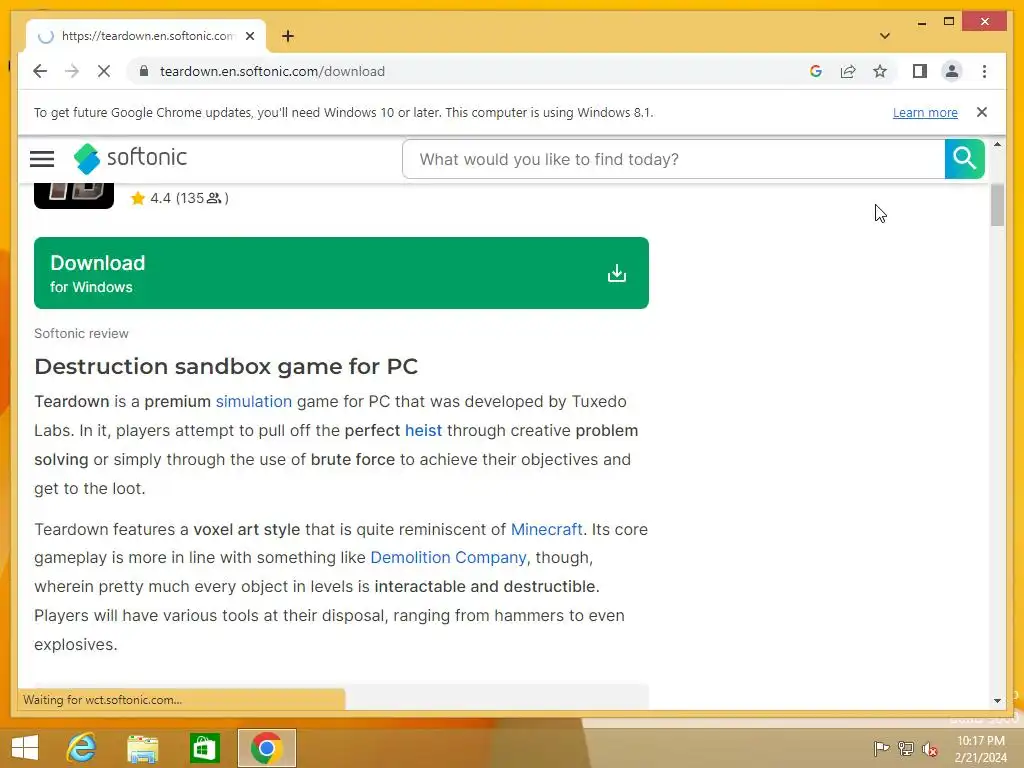
Task: Click the Destruction sandbox game heading
Action: (x=226, y=366)
